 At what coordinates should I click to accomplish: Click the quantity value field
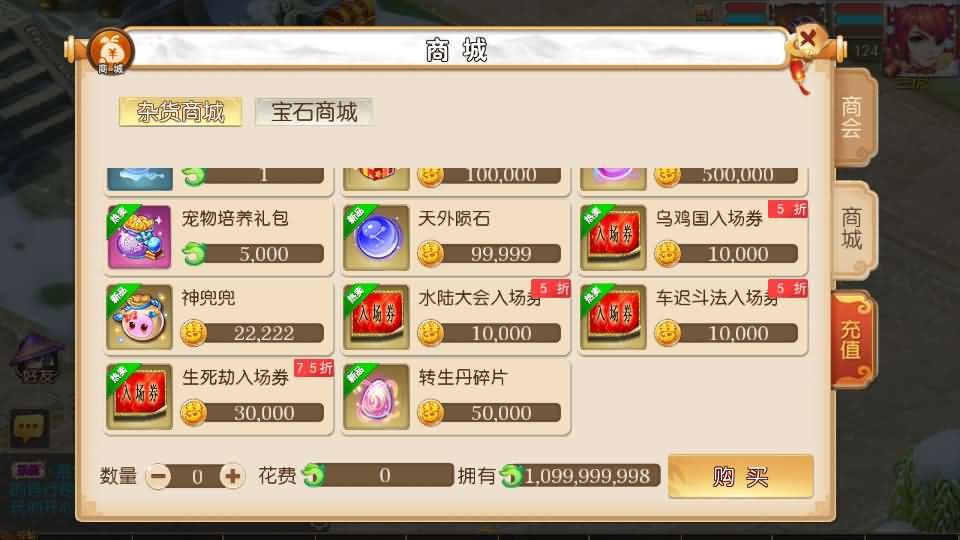tap(197, 476)
